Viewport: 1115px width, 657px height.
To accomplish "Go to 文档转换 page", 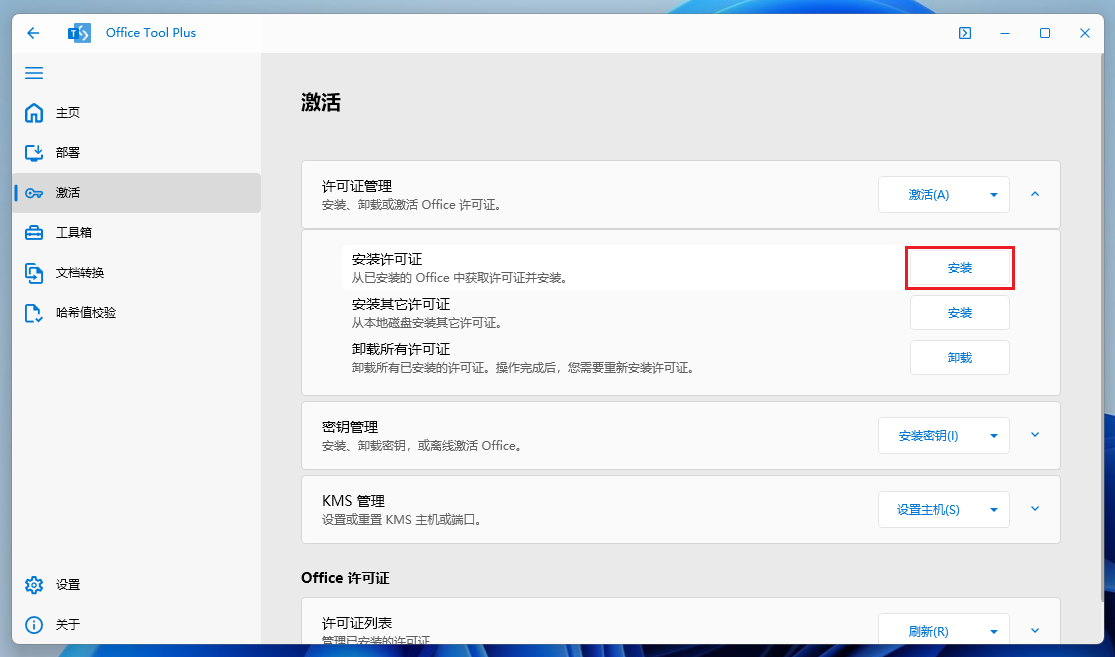I will (x=137, y=272).
